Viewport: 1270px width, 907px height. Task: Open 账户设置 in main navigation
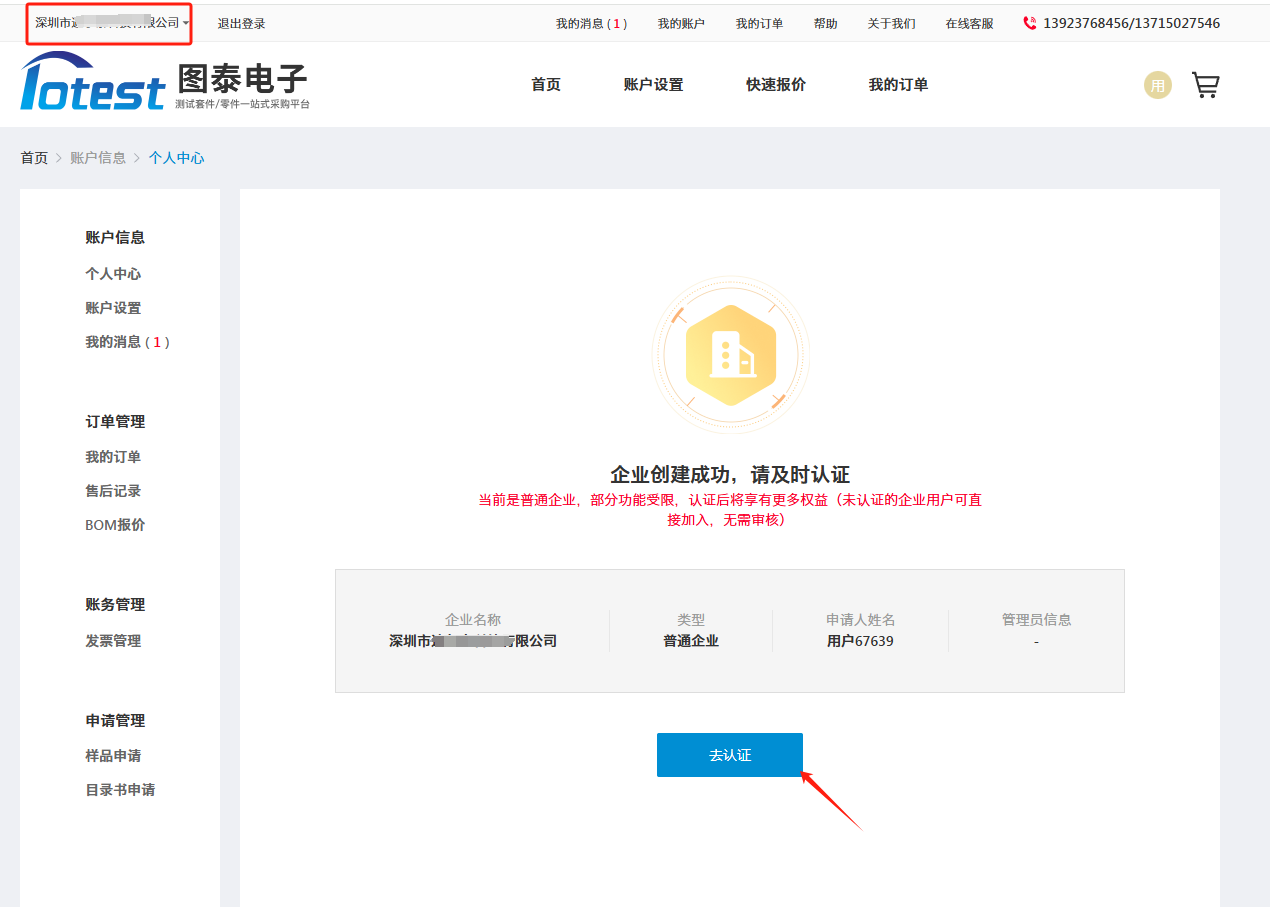click(653, 85)
